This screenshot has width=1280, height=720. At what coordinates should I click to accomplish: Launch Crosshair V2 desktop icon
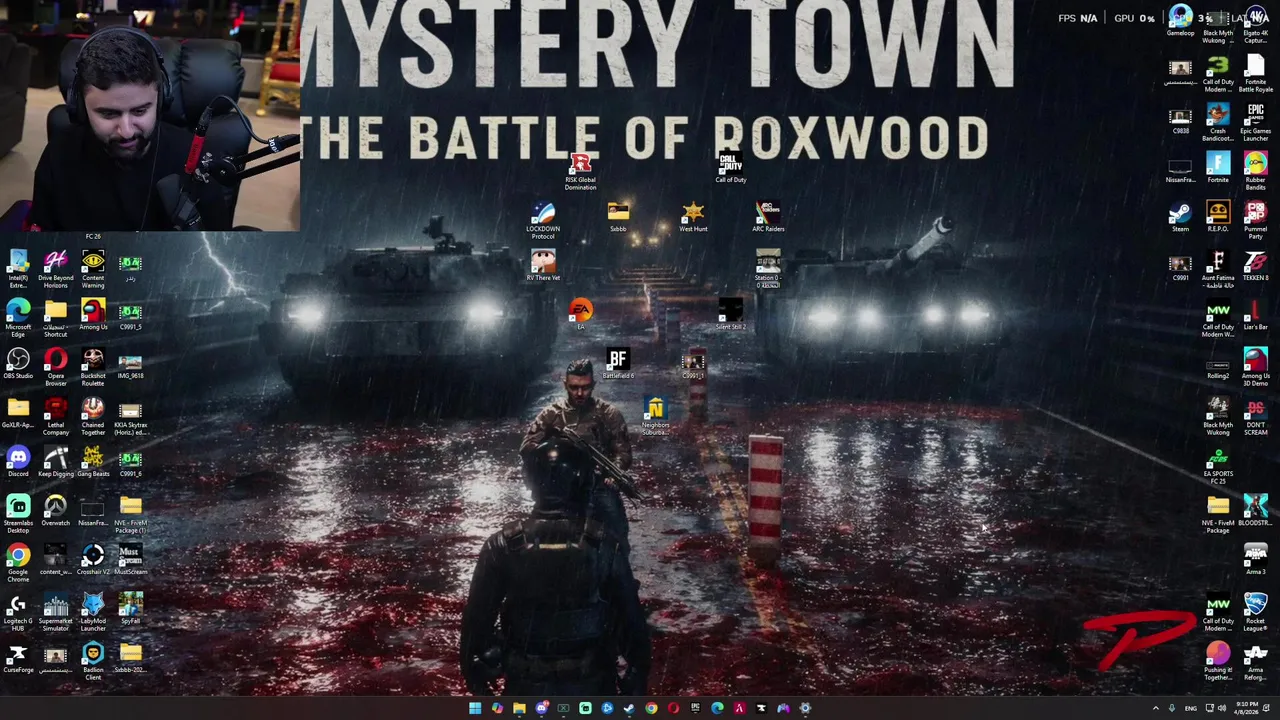click(93, 559)
